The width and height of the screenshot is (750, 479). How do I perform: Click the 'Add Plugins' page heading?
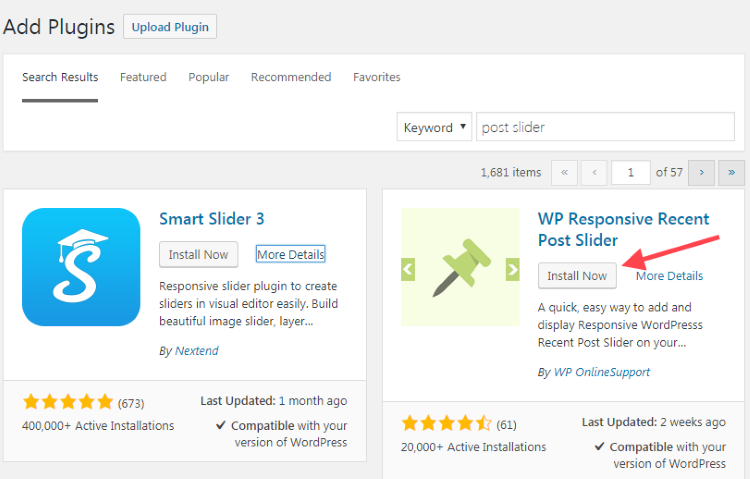tap(59, 27)
